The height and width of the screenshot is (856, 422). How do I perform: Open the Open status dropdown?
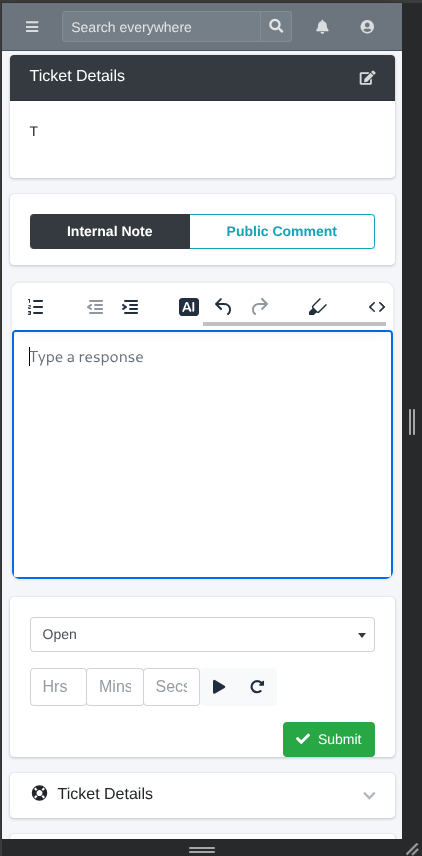pyautogui.click(x=203, y=634)
